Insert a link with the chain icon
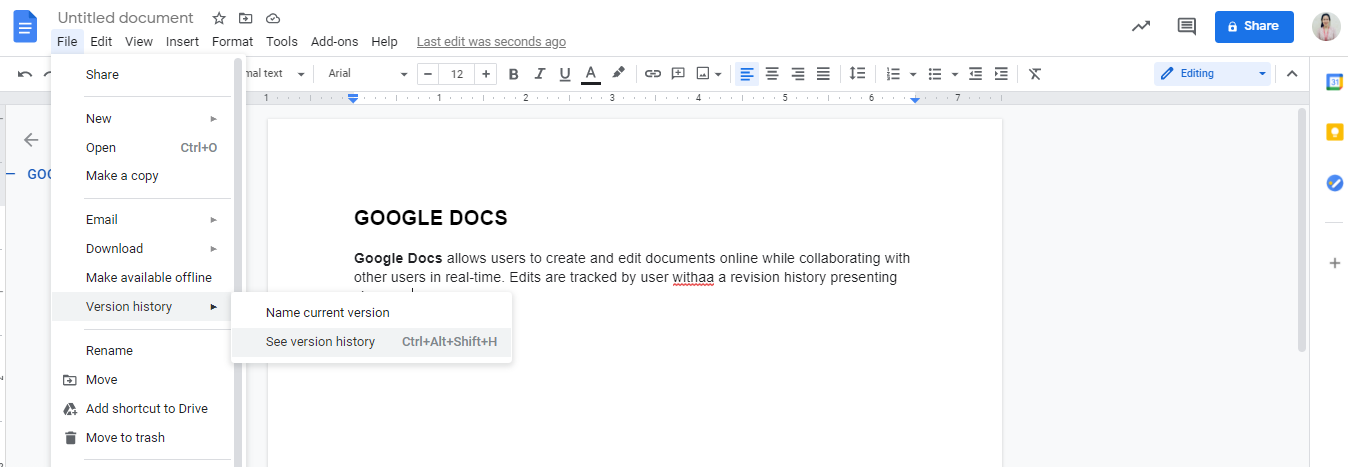Image resolution: width=1348 pixels, height=467 pixels. [x=653, y=74]
